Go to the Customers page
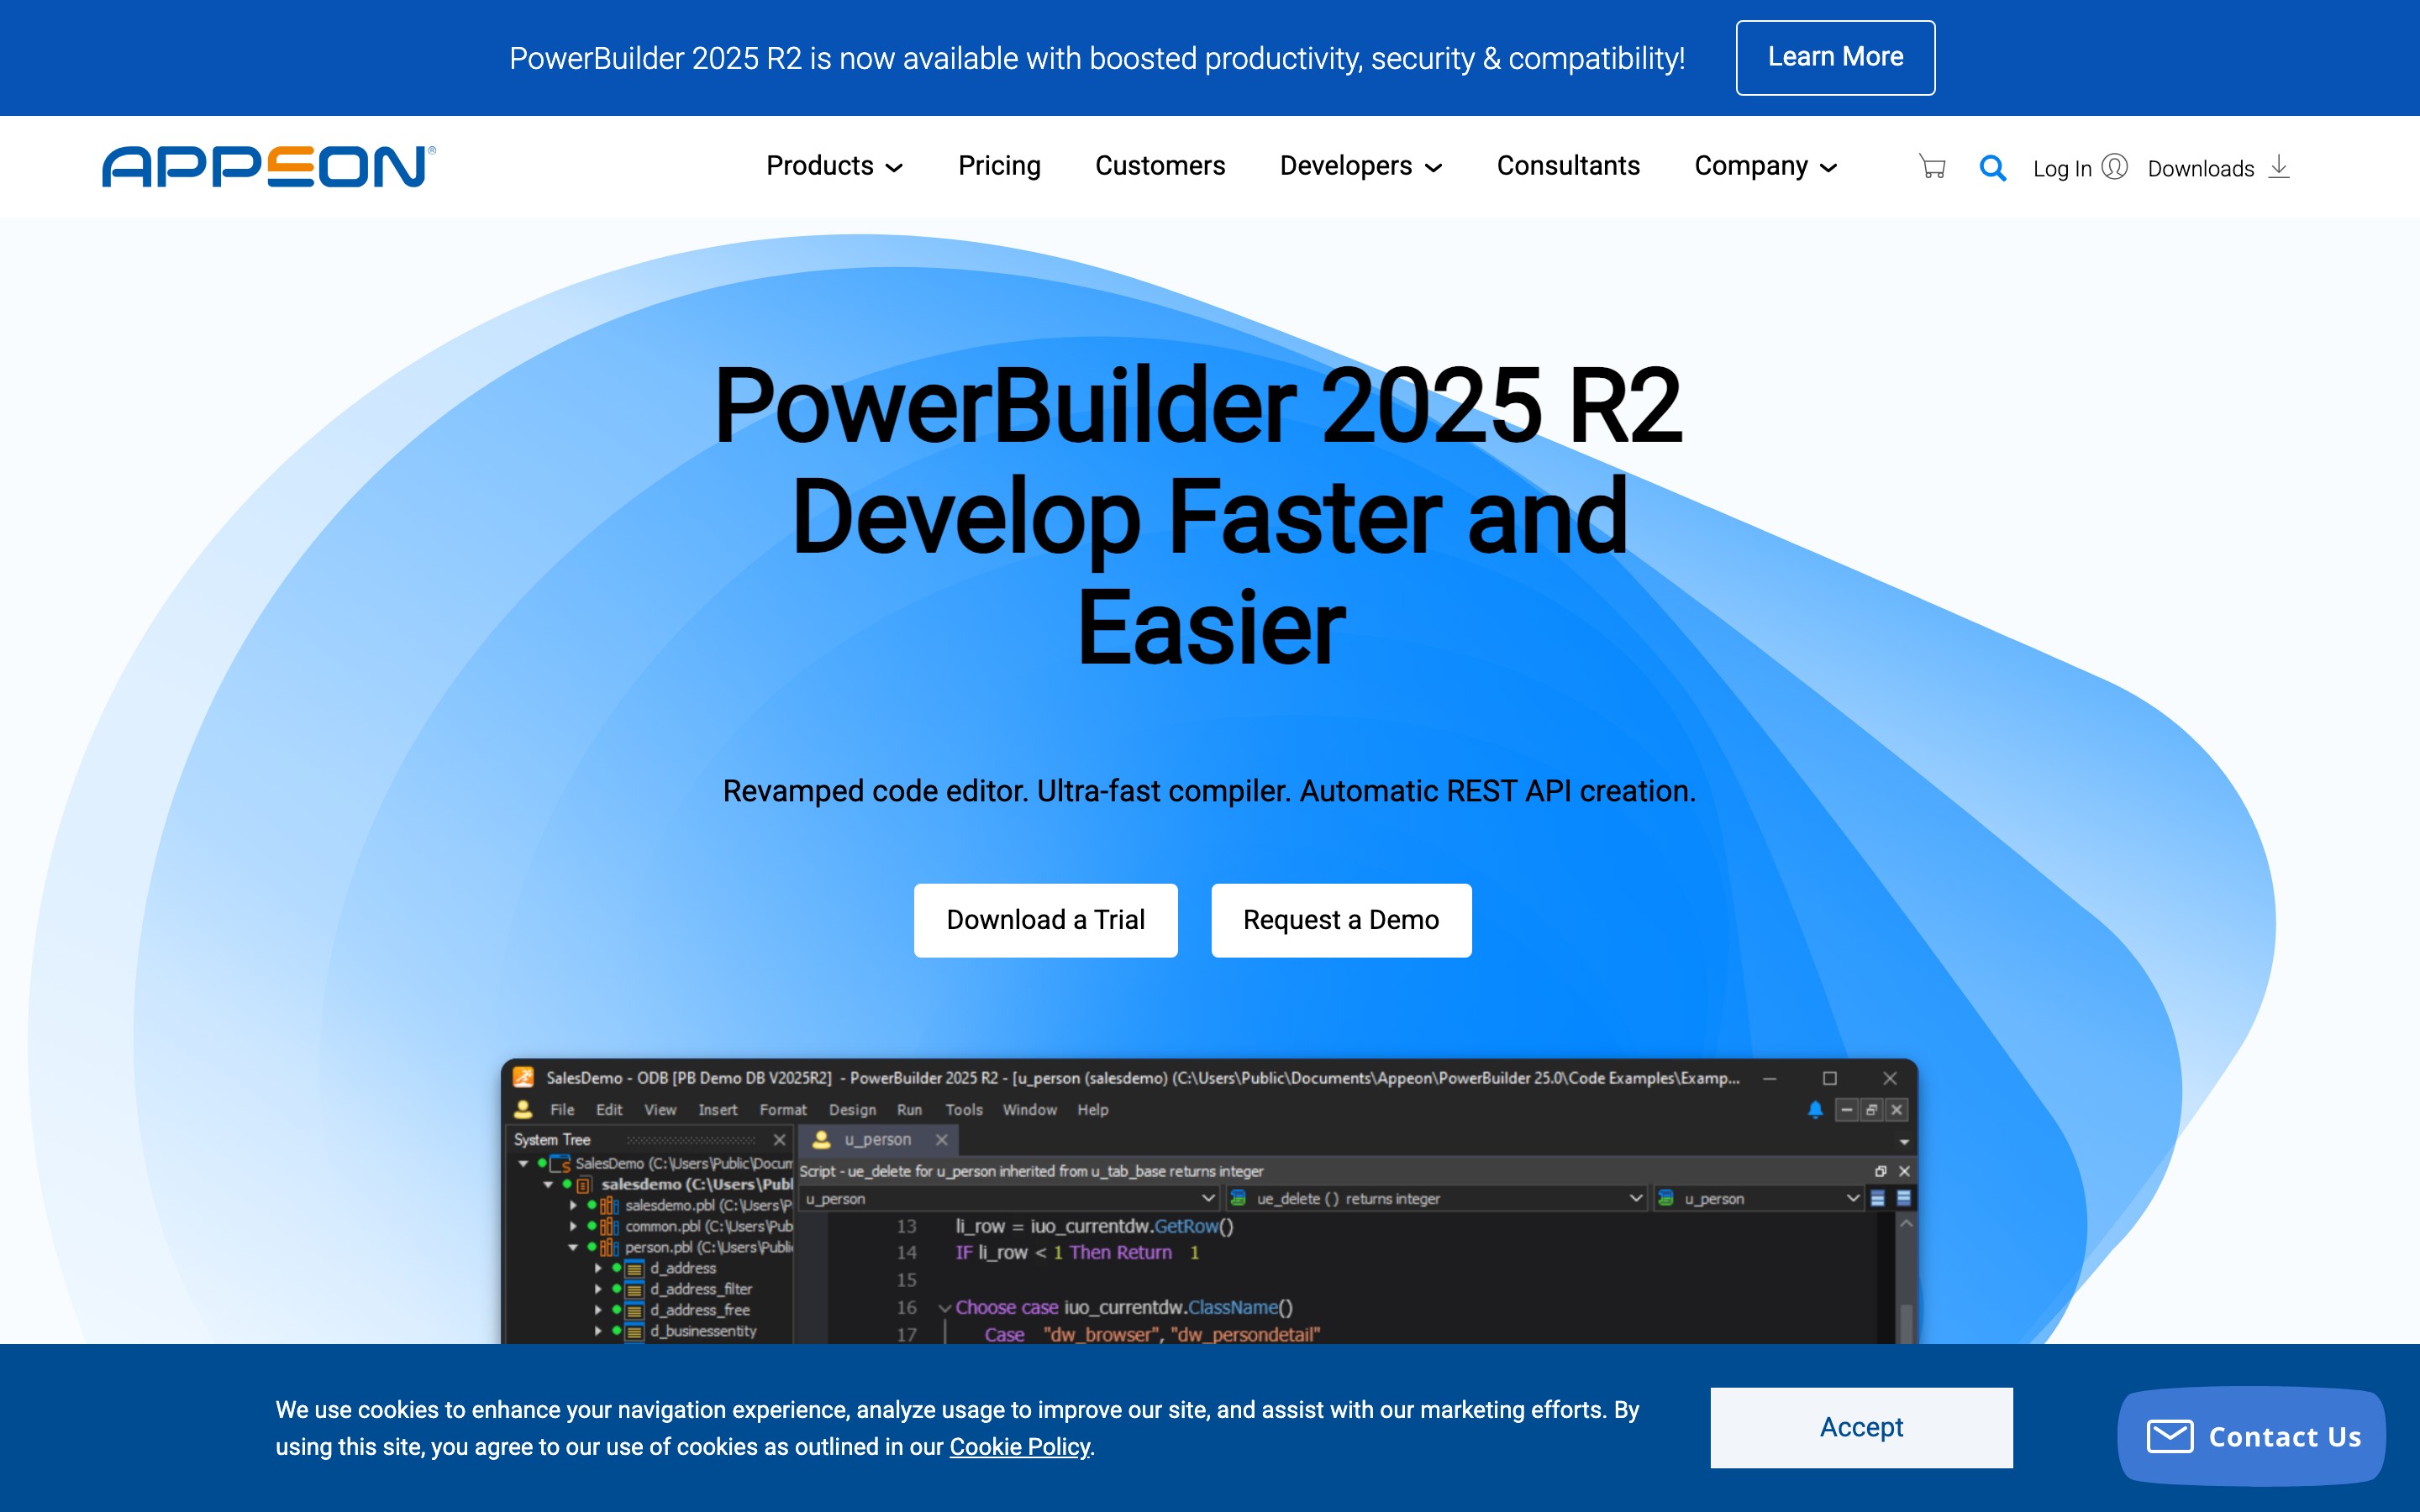2420x1512 pixels. point(1160,166)
